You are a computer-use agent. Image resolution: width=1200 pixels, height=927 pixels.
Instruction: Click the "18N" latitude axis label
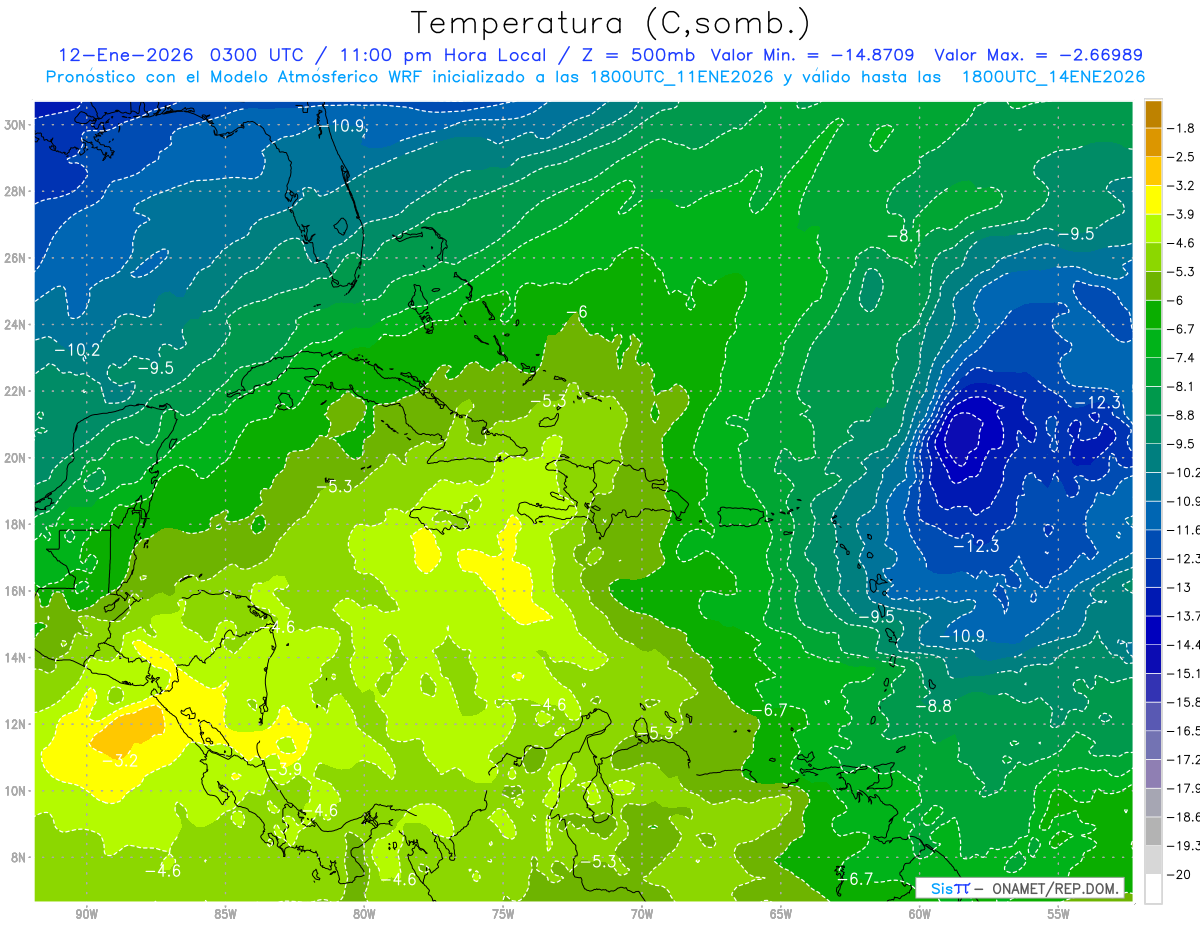15,524
